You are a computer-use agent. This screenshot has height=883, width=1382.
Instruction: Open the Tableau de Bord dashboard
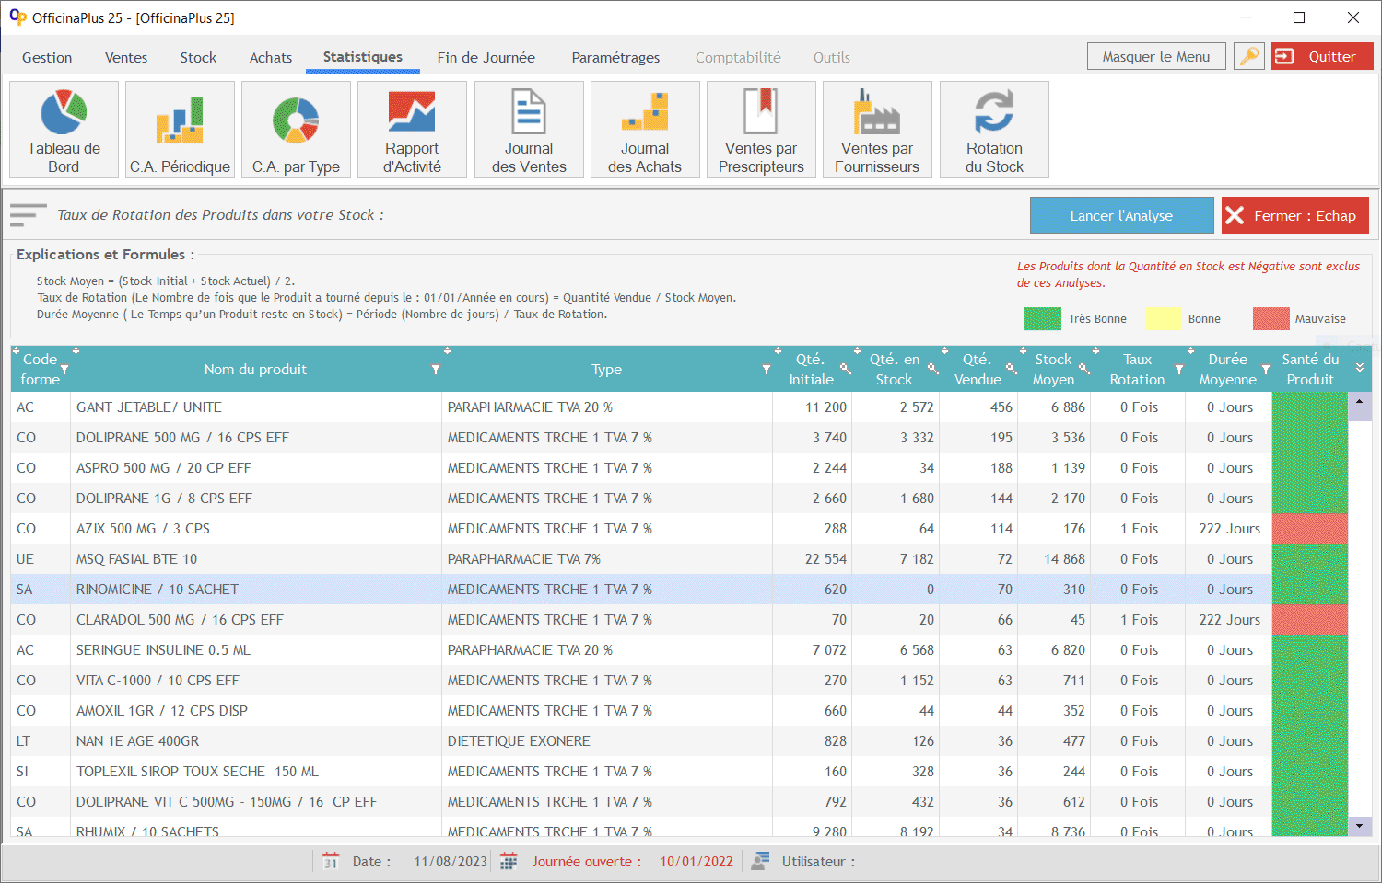(64, 130)
